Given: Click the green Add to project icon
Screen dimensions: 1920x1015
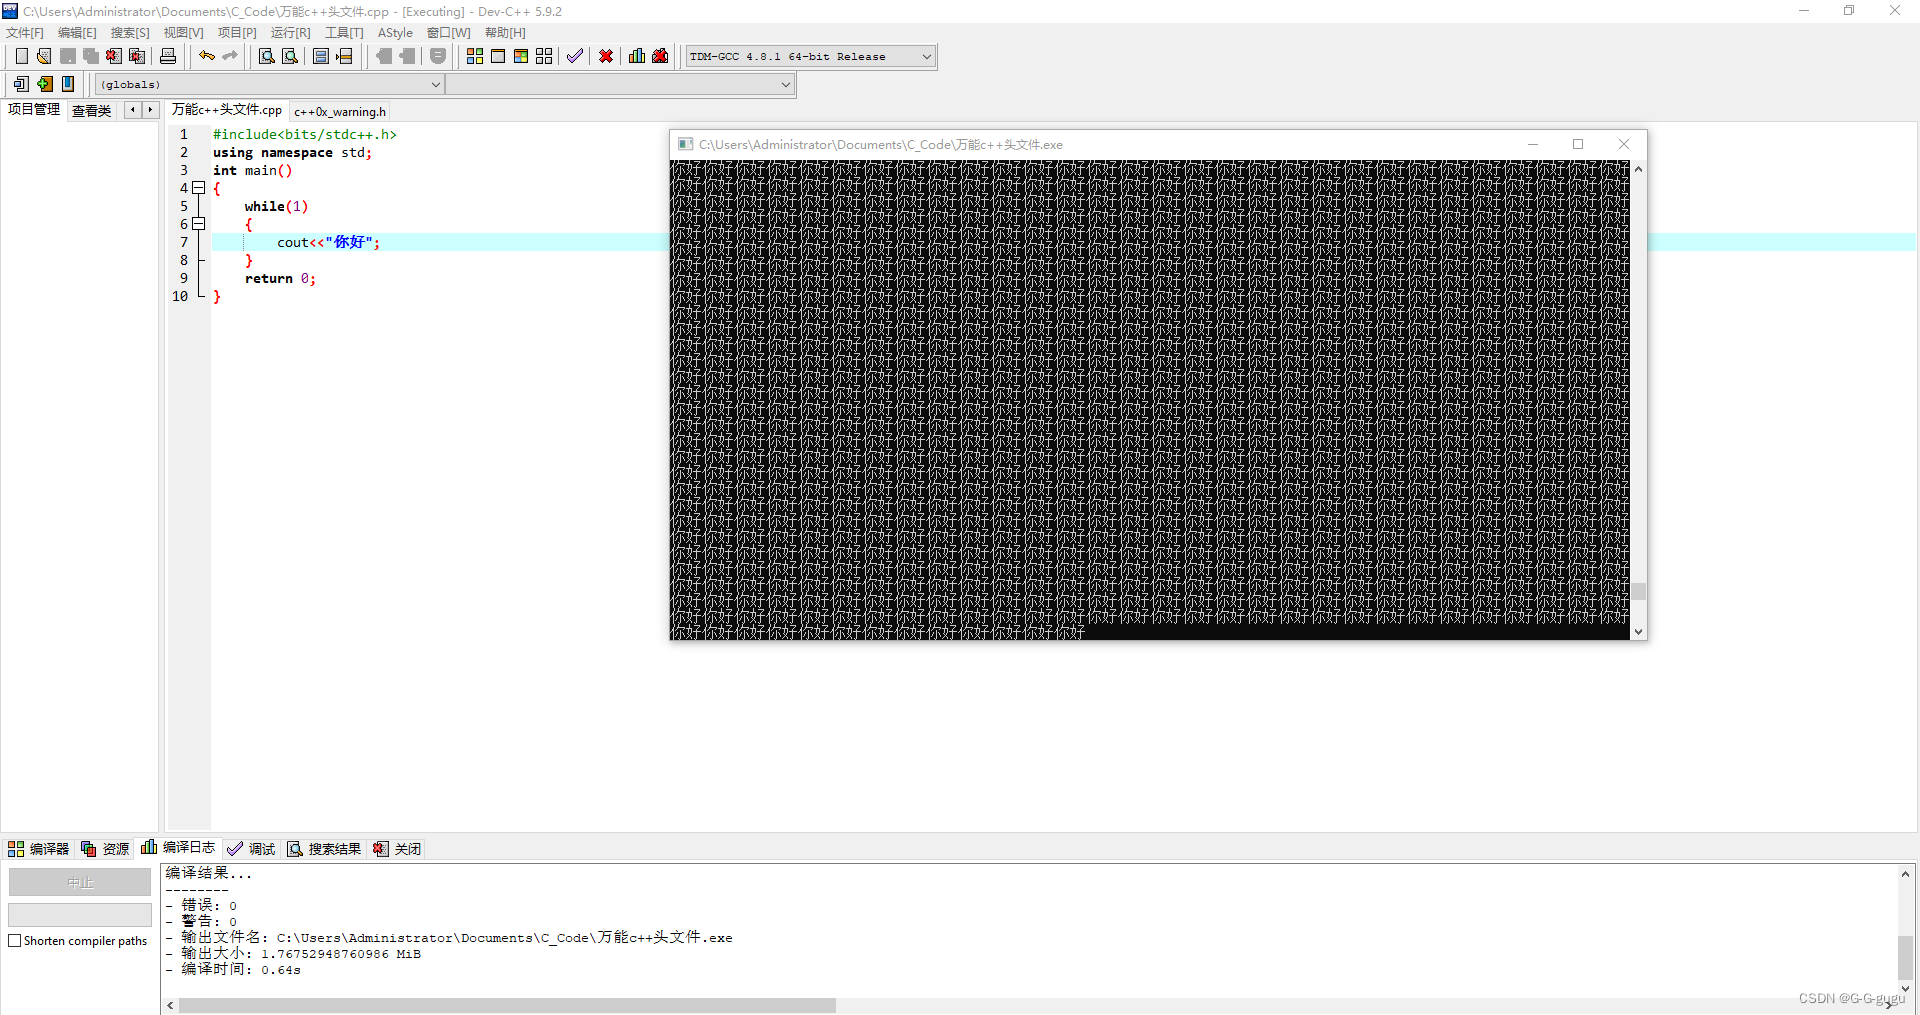Looking at the screenshot, I should coord(45,84).
